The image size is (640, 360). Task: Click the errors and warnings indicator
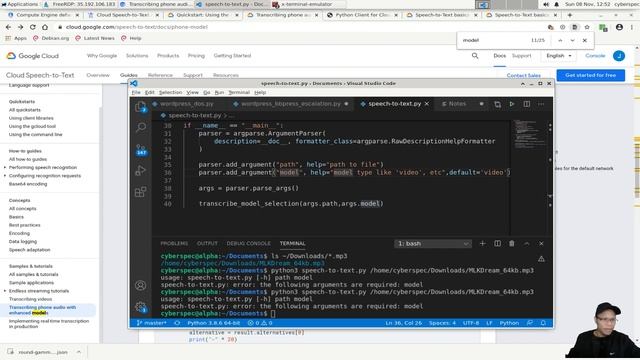point(260,323)
